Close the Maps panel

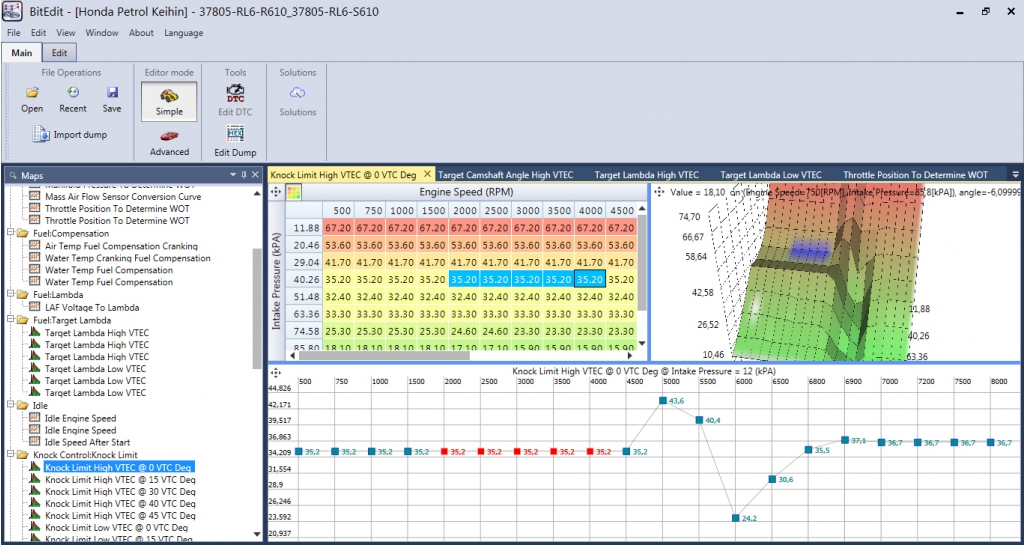pos(255,175)
